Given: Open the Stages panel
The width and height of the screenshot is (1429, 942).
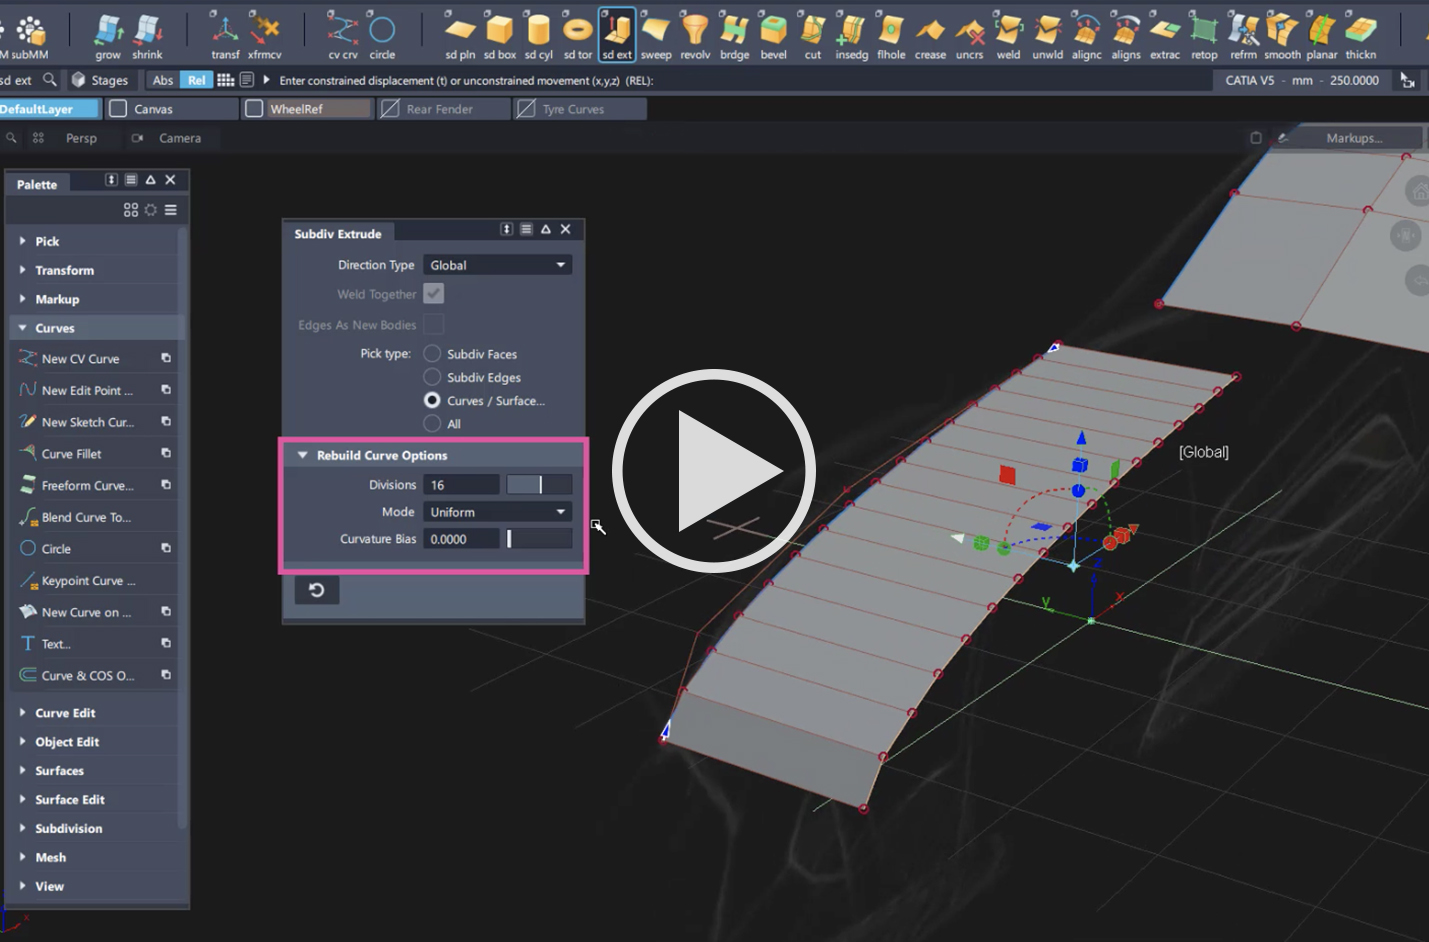Looking at the screenshot, I should 100,80.
